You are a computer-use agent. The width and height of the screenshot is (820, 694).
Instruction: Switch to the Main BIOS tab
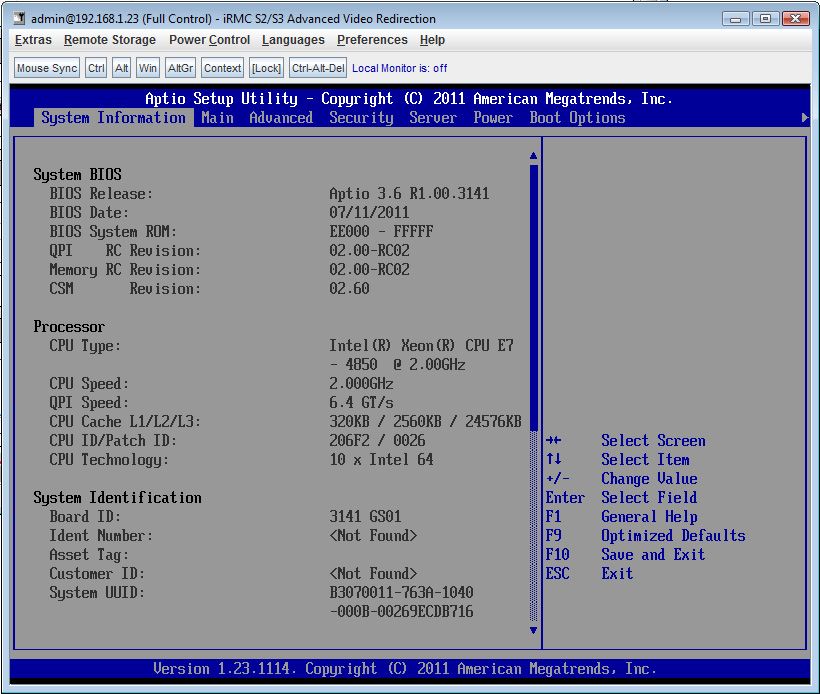(218, 118)
